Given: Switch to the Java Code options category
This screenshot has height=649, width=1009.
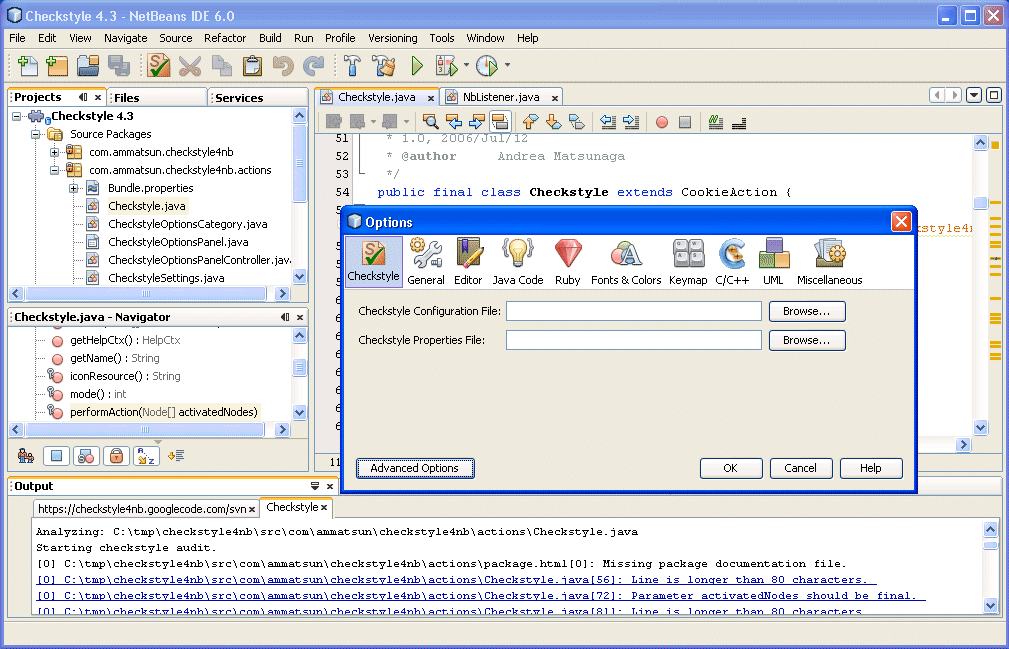Looking at the screenshot, I should coord(517,260).
